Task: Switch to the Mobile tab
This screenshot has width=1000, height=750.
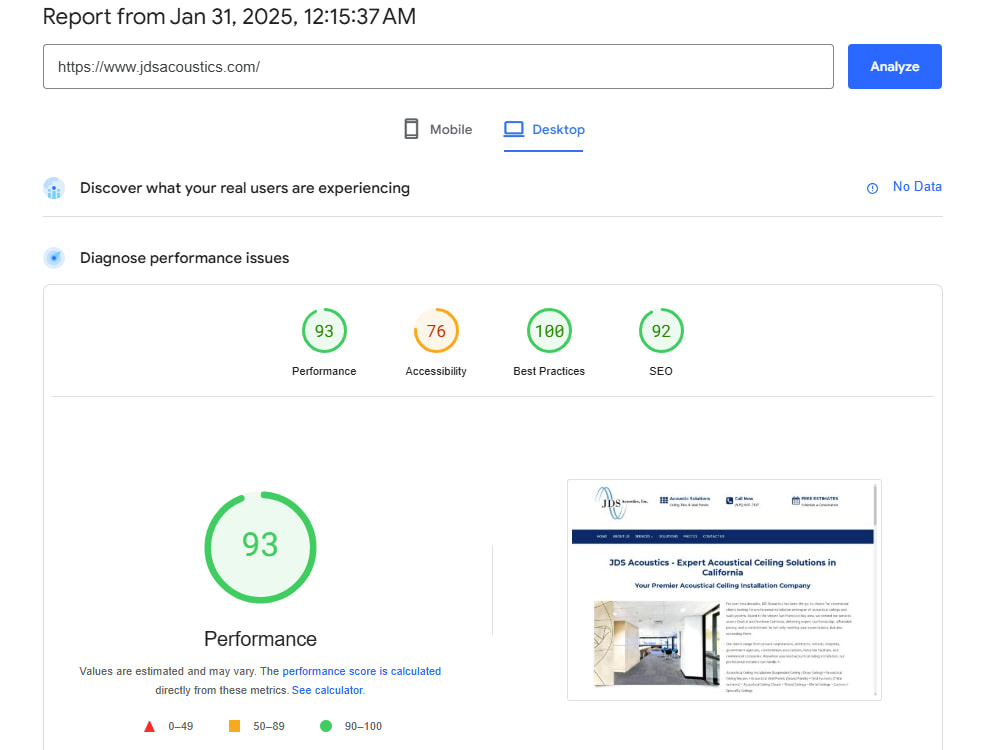Action: 438,129
